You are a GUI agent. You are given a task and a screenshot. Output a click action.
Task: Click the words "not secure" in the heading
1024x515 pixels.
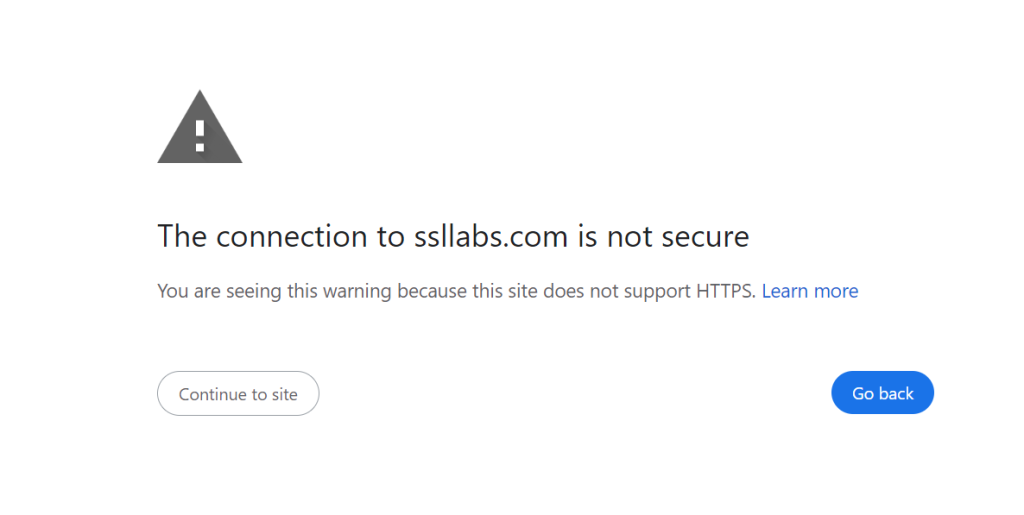677,237
